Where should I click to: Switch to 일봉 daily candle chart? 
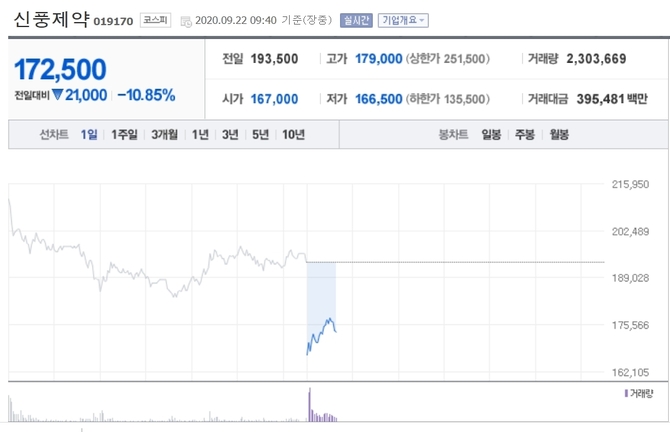pyautogui.click(x=491, y=135)
